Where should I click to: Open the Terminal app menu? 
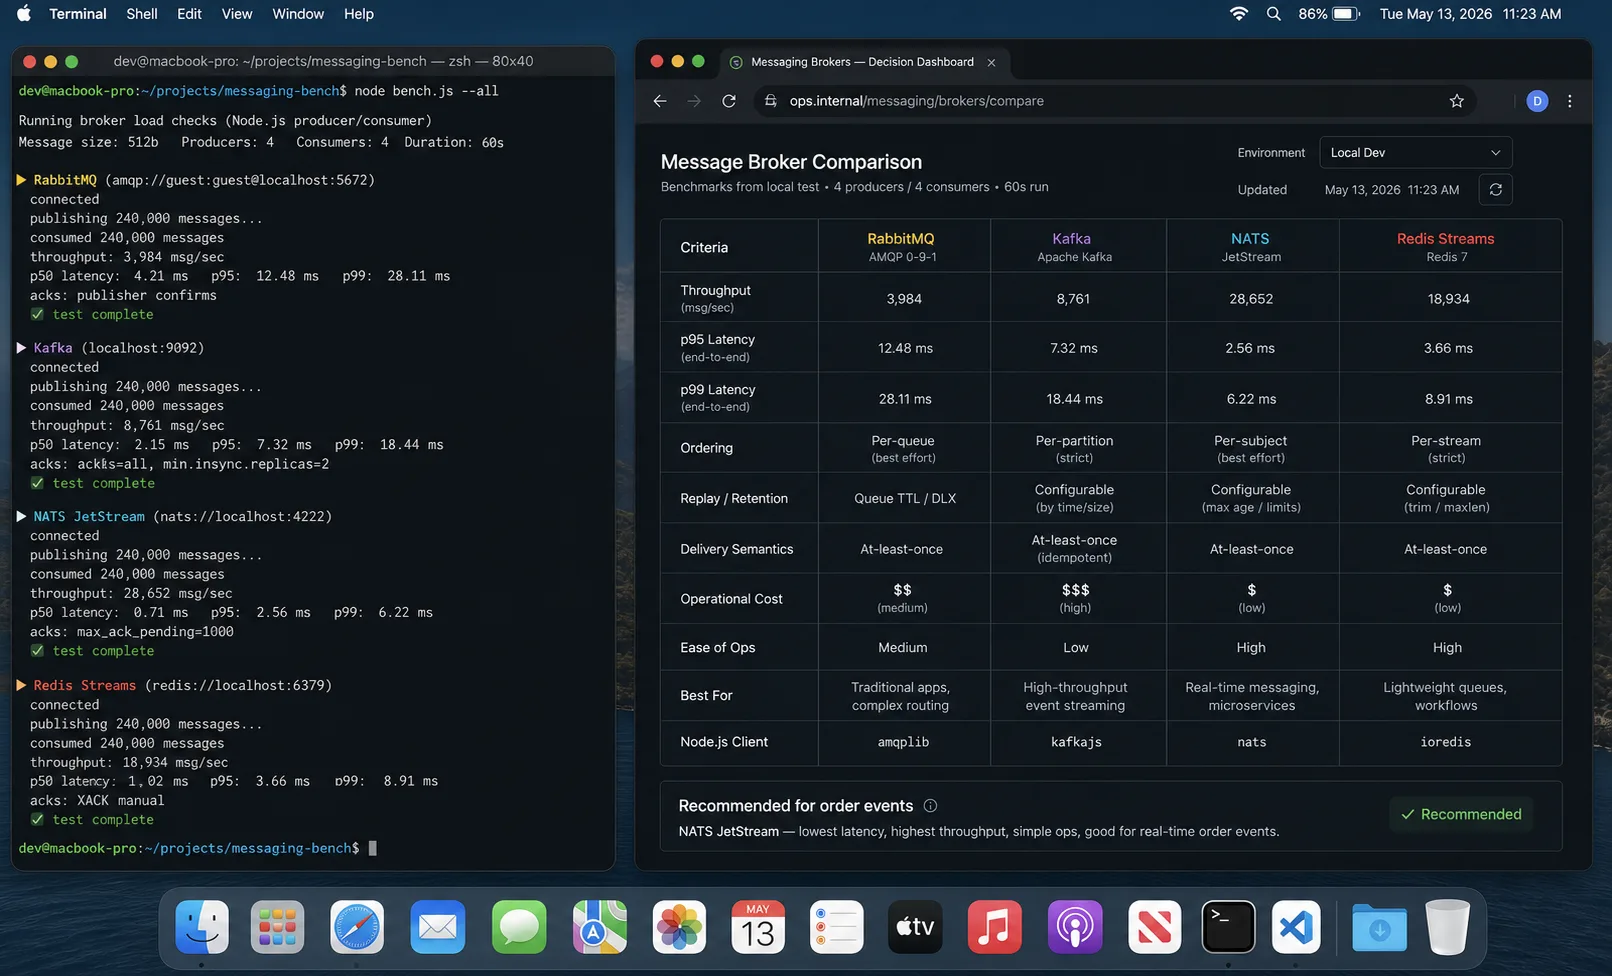point(78,14)
